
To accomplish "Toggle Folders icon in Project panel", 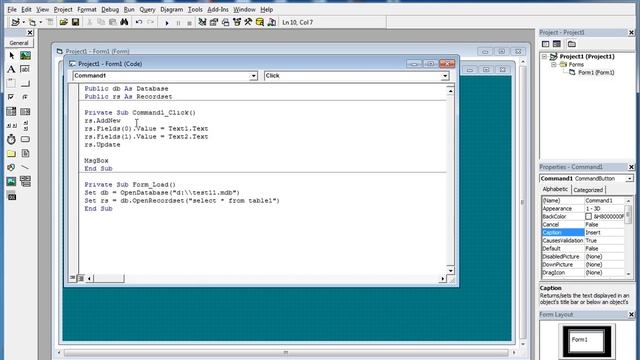I will pyautogui.click(x=572, y=44).
